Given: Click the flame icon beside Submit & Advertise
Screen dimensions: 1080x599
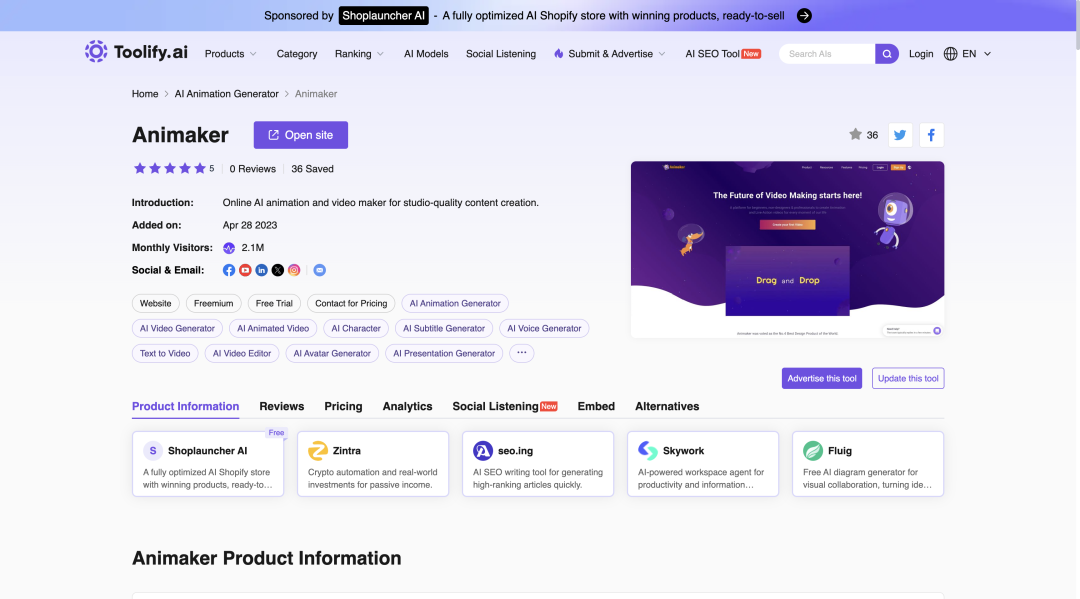Looking at the screenshot, I should (x=559, y=54).
